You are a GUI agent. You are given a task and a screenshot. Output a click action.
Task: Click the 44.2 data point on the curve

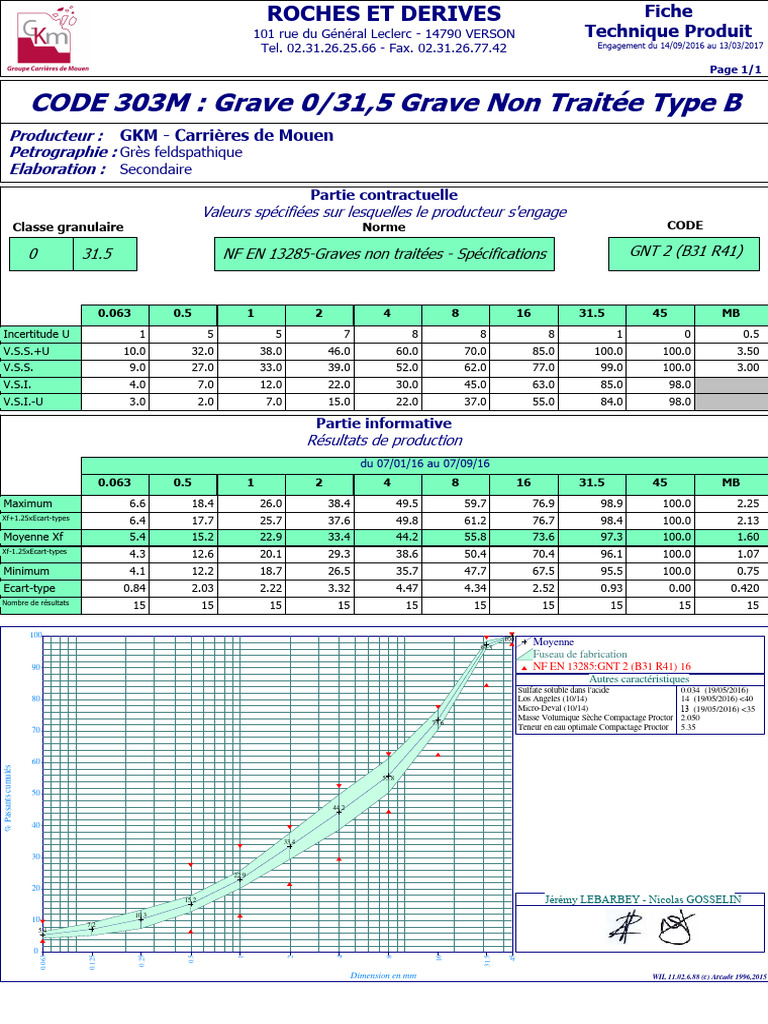click(x=339, y=810)
